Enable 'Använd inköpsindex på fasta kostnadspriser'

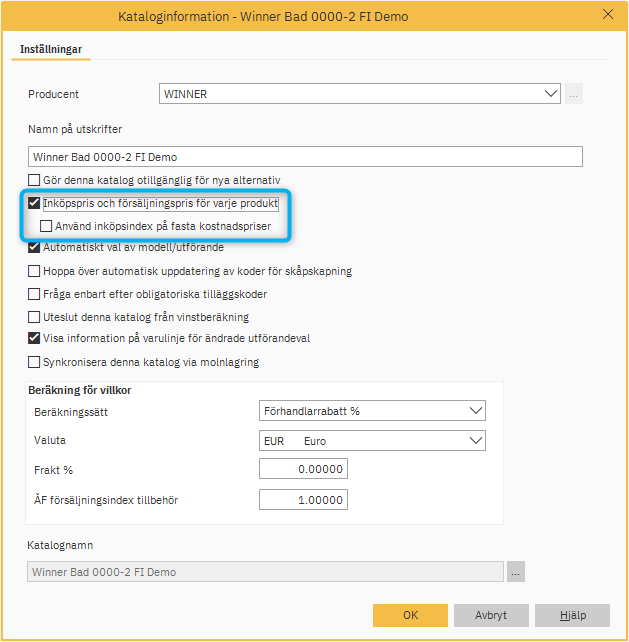tap(46, 226)
